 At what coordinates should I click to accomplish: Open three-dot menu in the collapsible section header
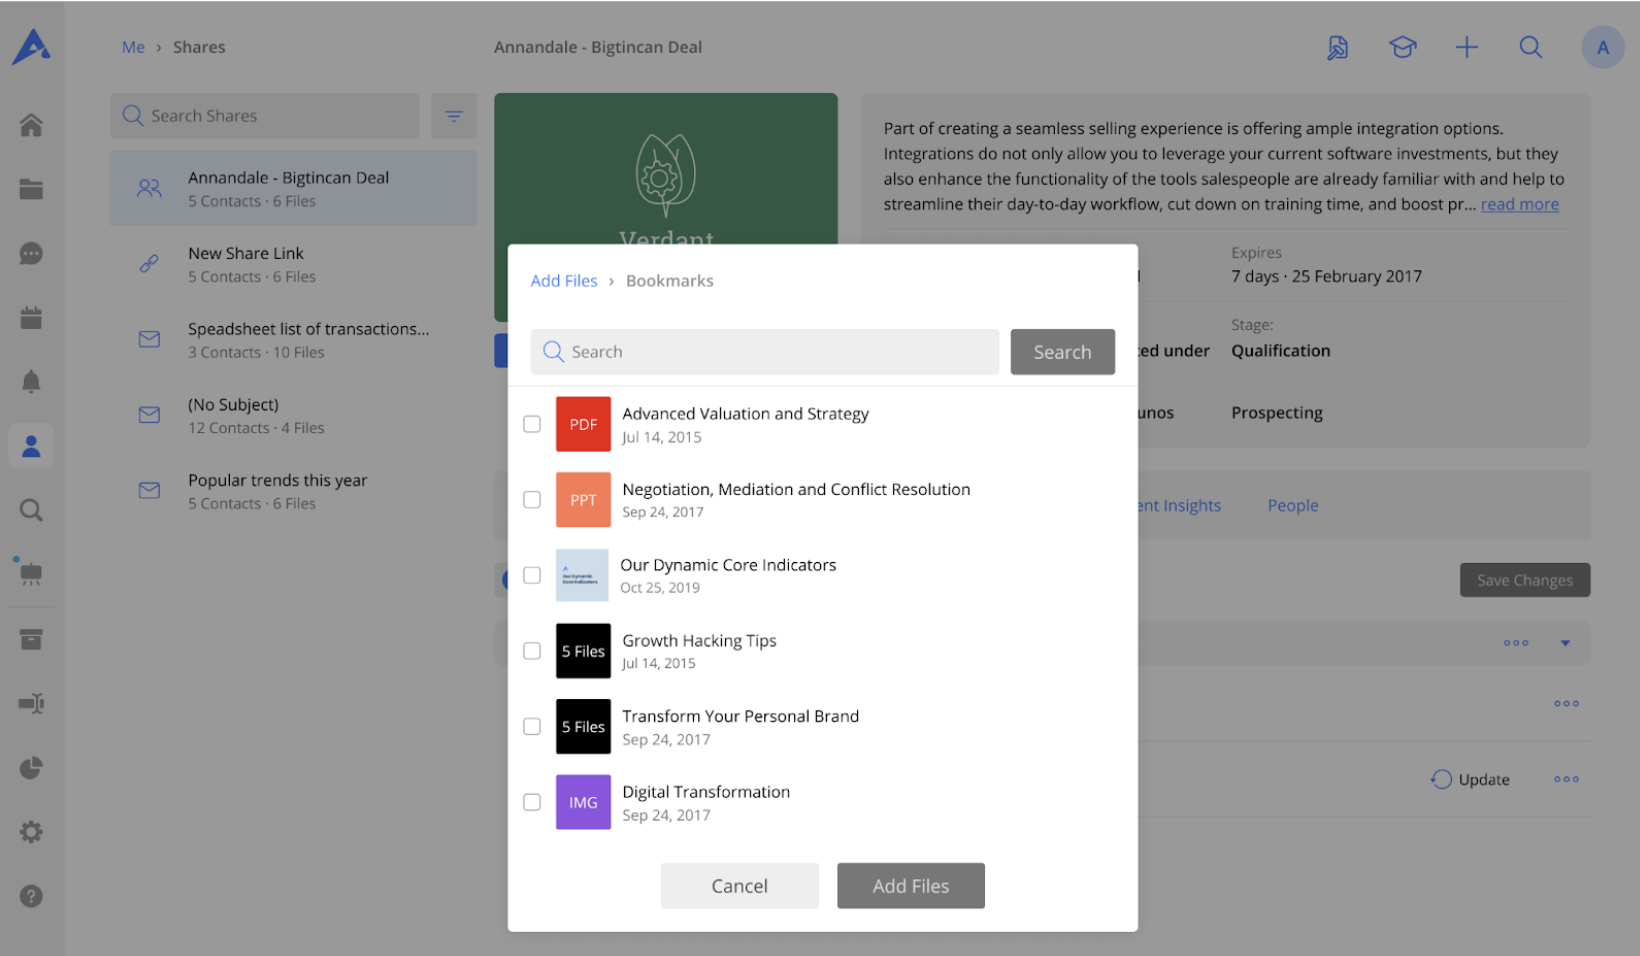pos(1516,643)
